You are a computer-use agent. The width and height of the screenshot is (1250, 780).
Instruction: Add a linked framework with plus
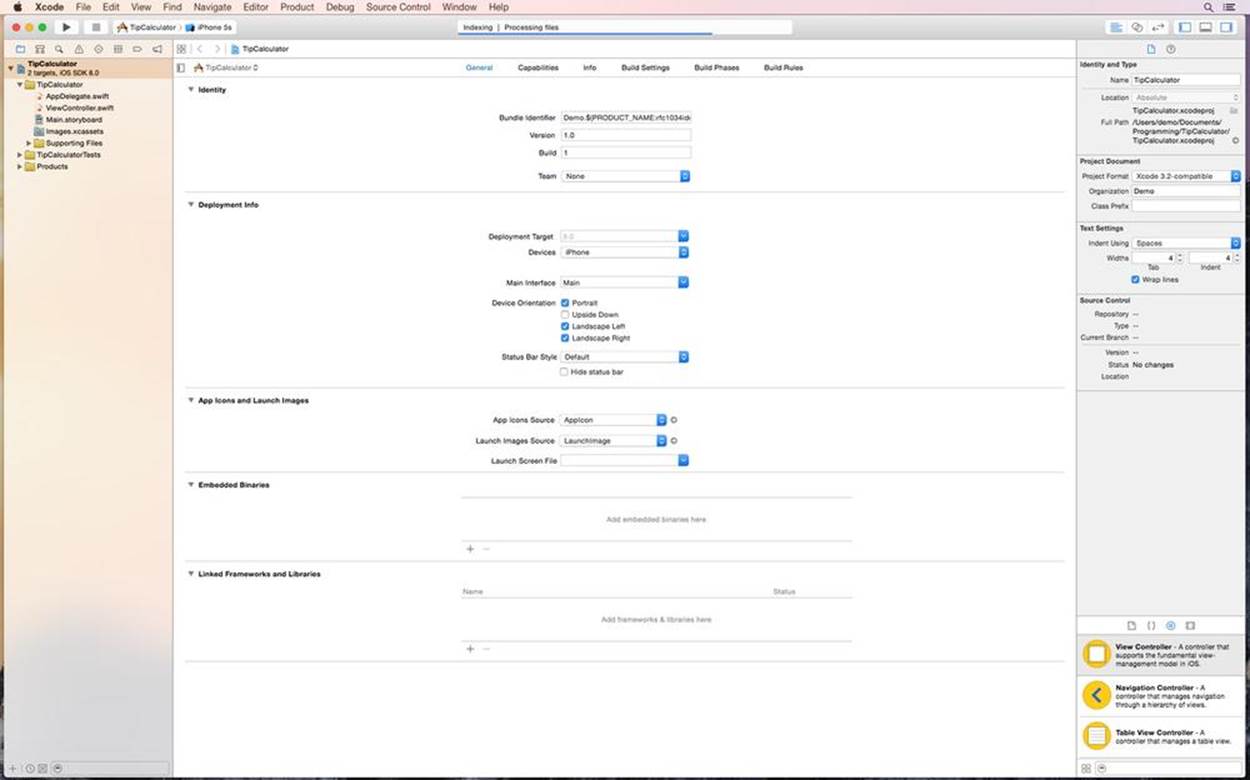[470, 649]
